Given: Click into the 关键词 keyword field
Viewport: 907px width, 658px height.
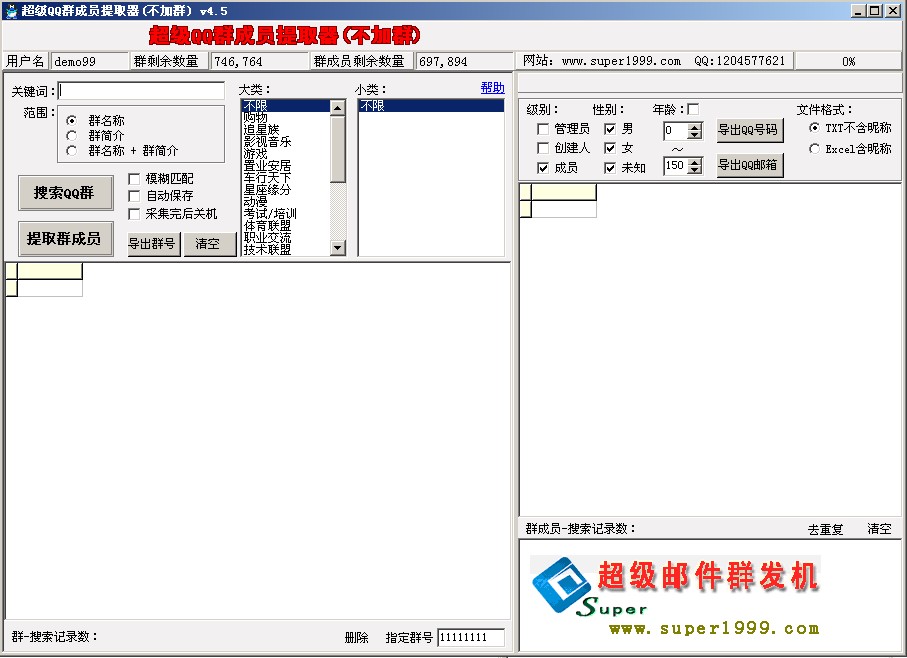Looking at the screenshot, I should click(141, 91).
